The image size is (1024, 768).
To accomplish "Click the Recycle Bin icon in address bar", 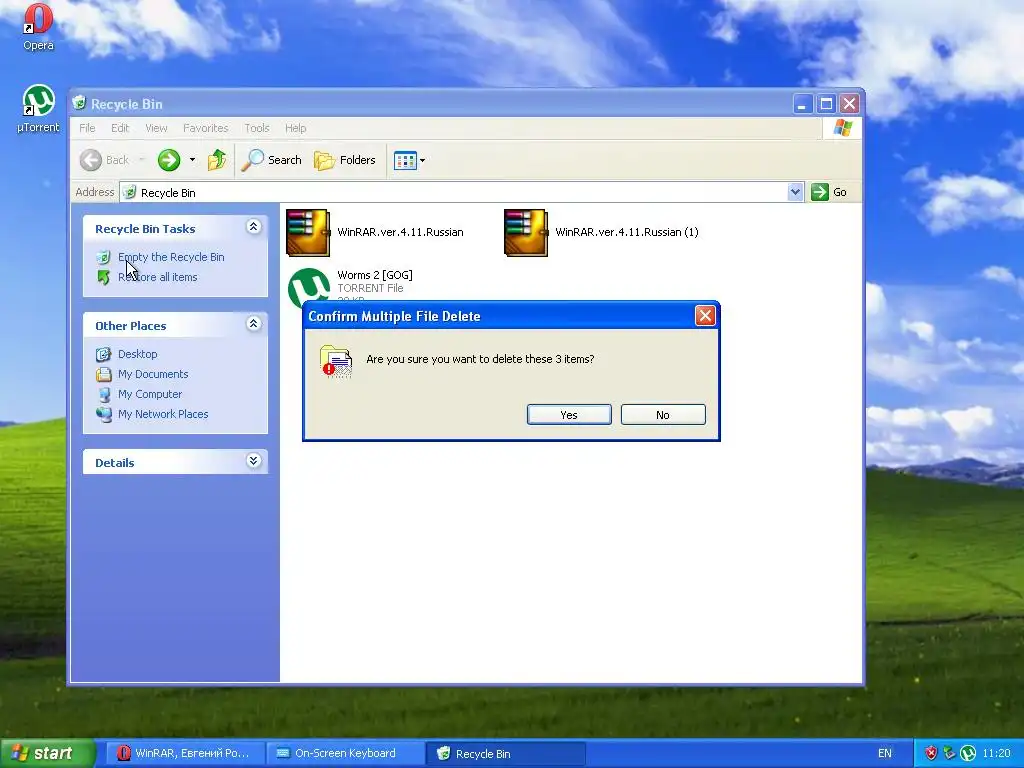I will tap(129, 192).
